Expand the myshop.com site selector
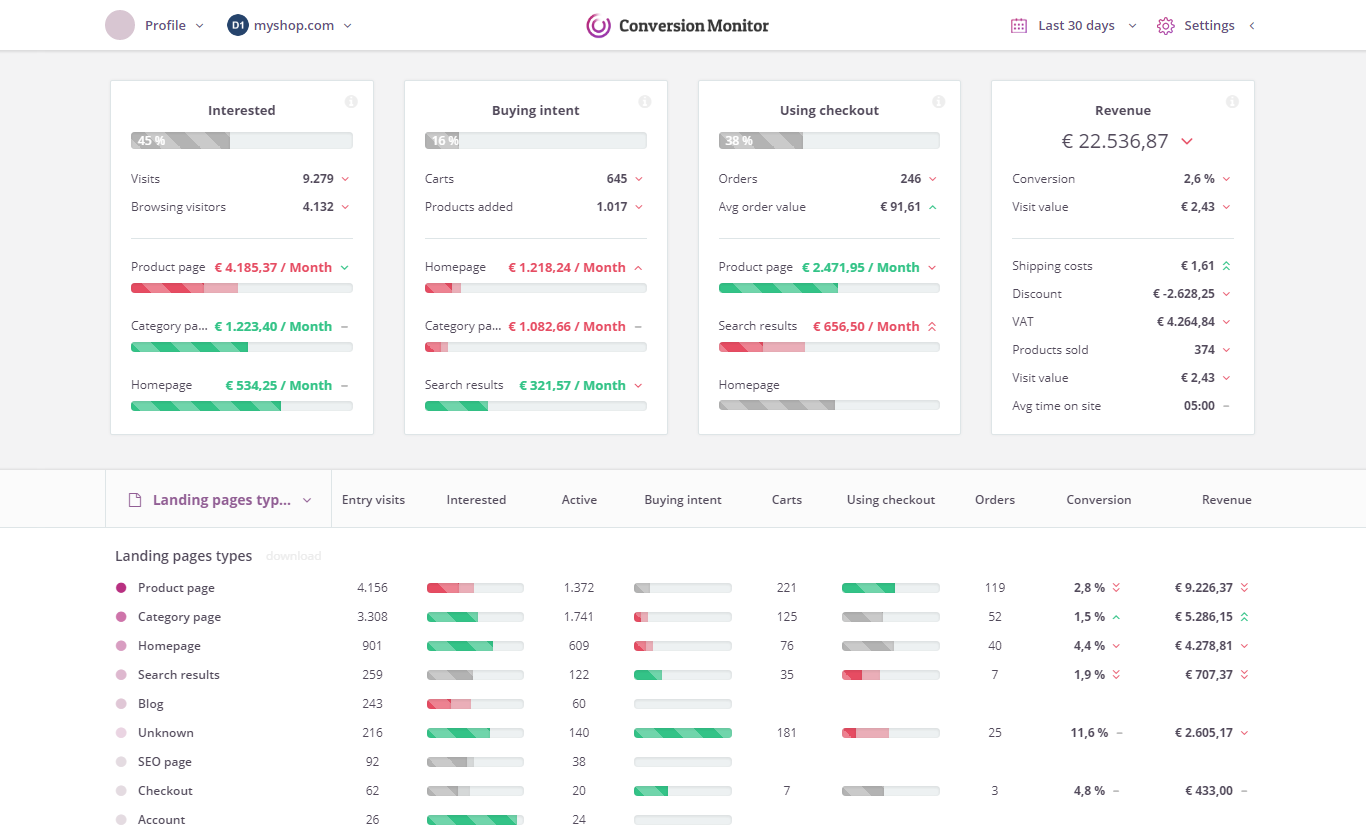 (x=290, y=26)
